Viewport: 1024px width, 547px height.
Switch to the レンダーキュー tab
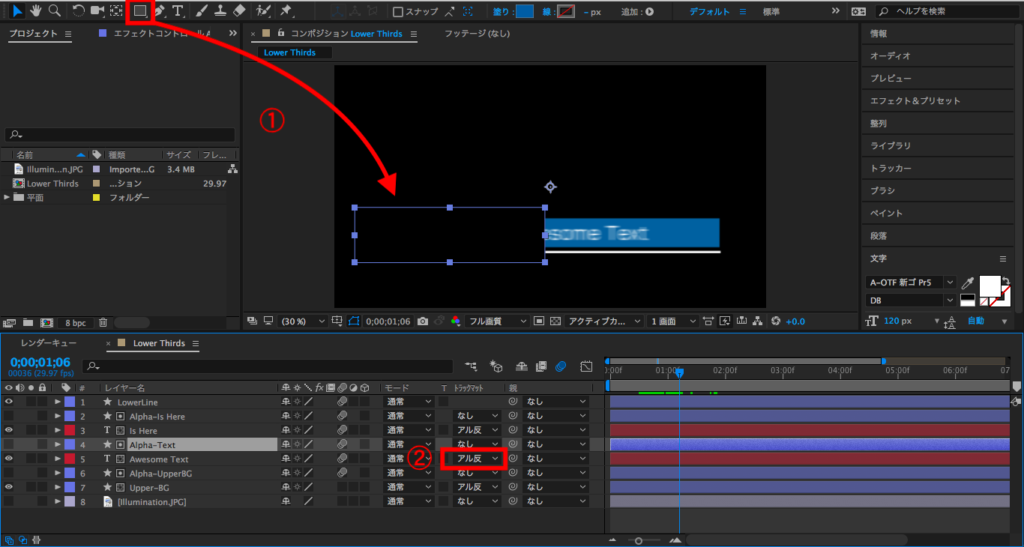[x=48, y=343]
